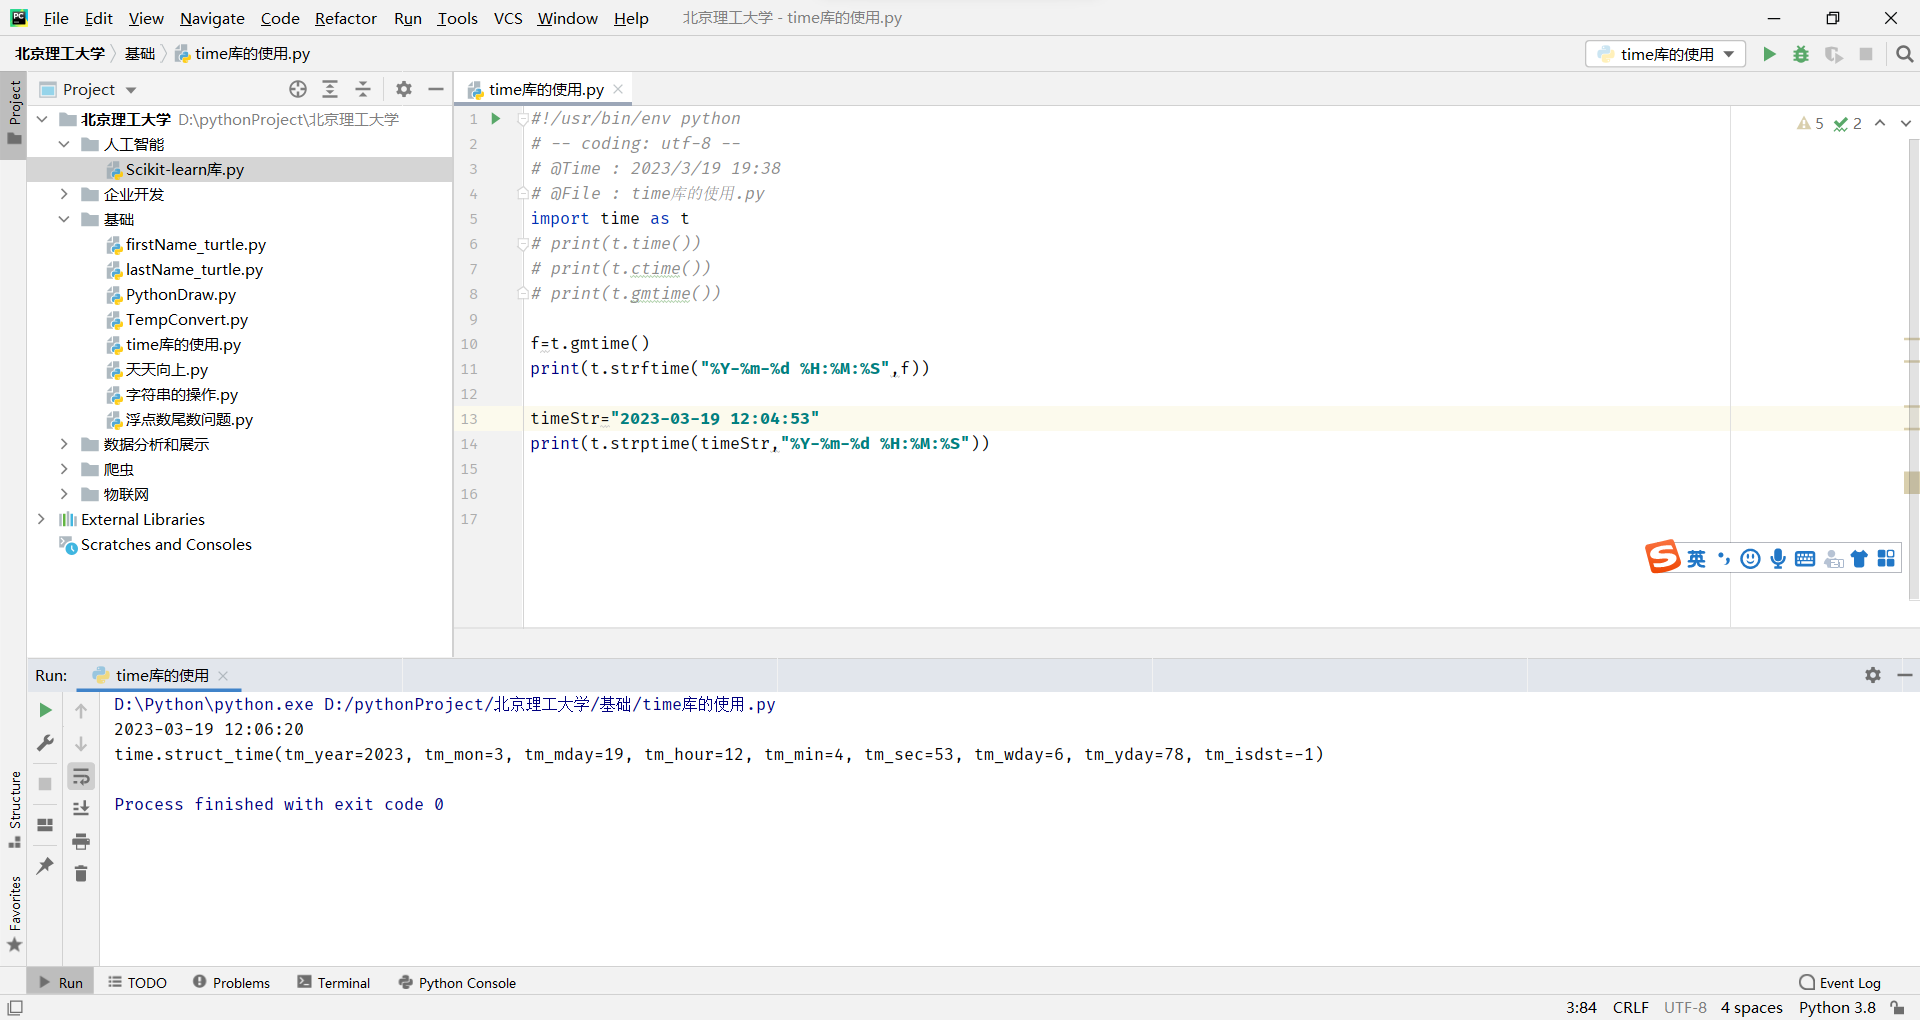The image size is (1920, 1020).
Task: Start debugging with the bug icon
Action: click(1801, 54)
